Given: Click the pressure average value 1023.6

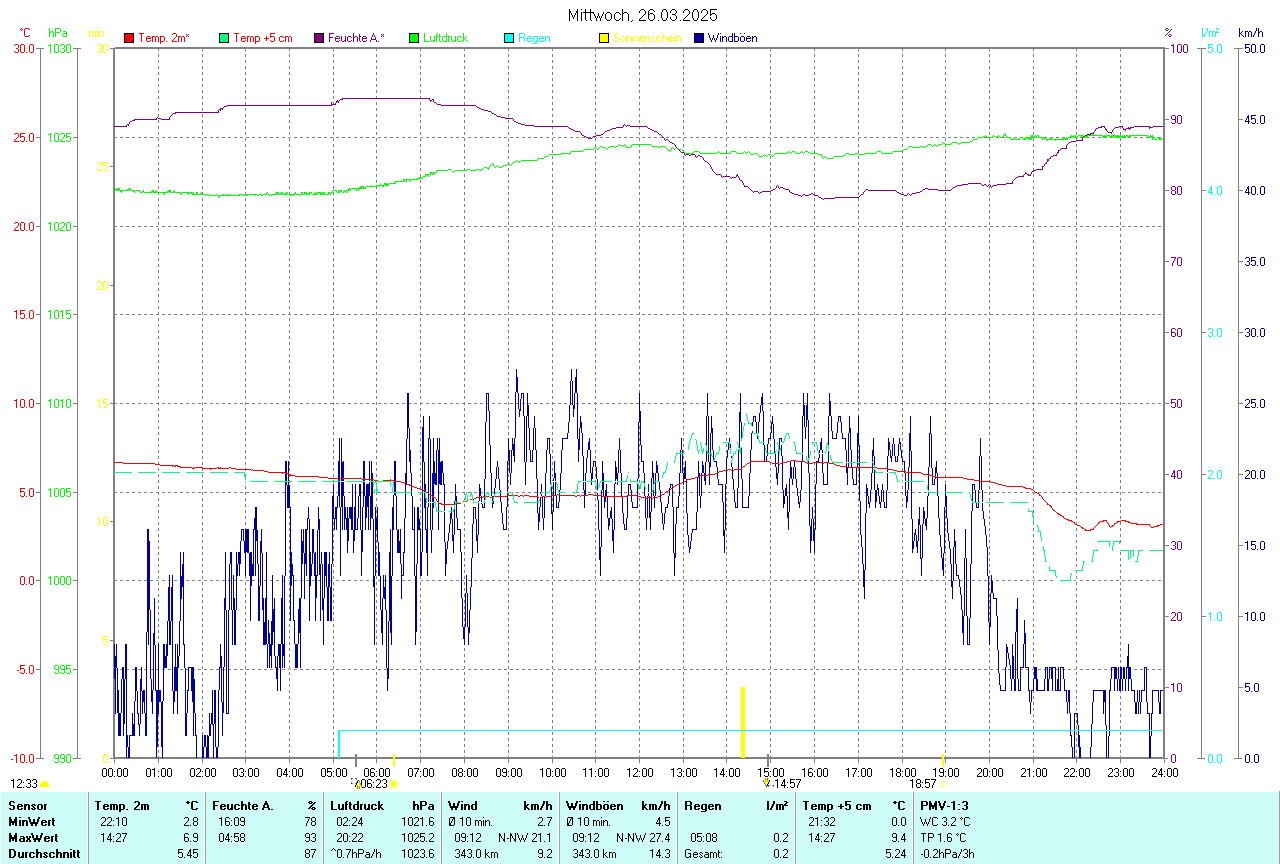Looking at the screenshot, I should [416, 854].
